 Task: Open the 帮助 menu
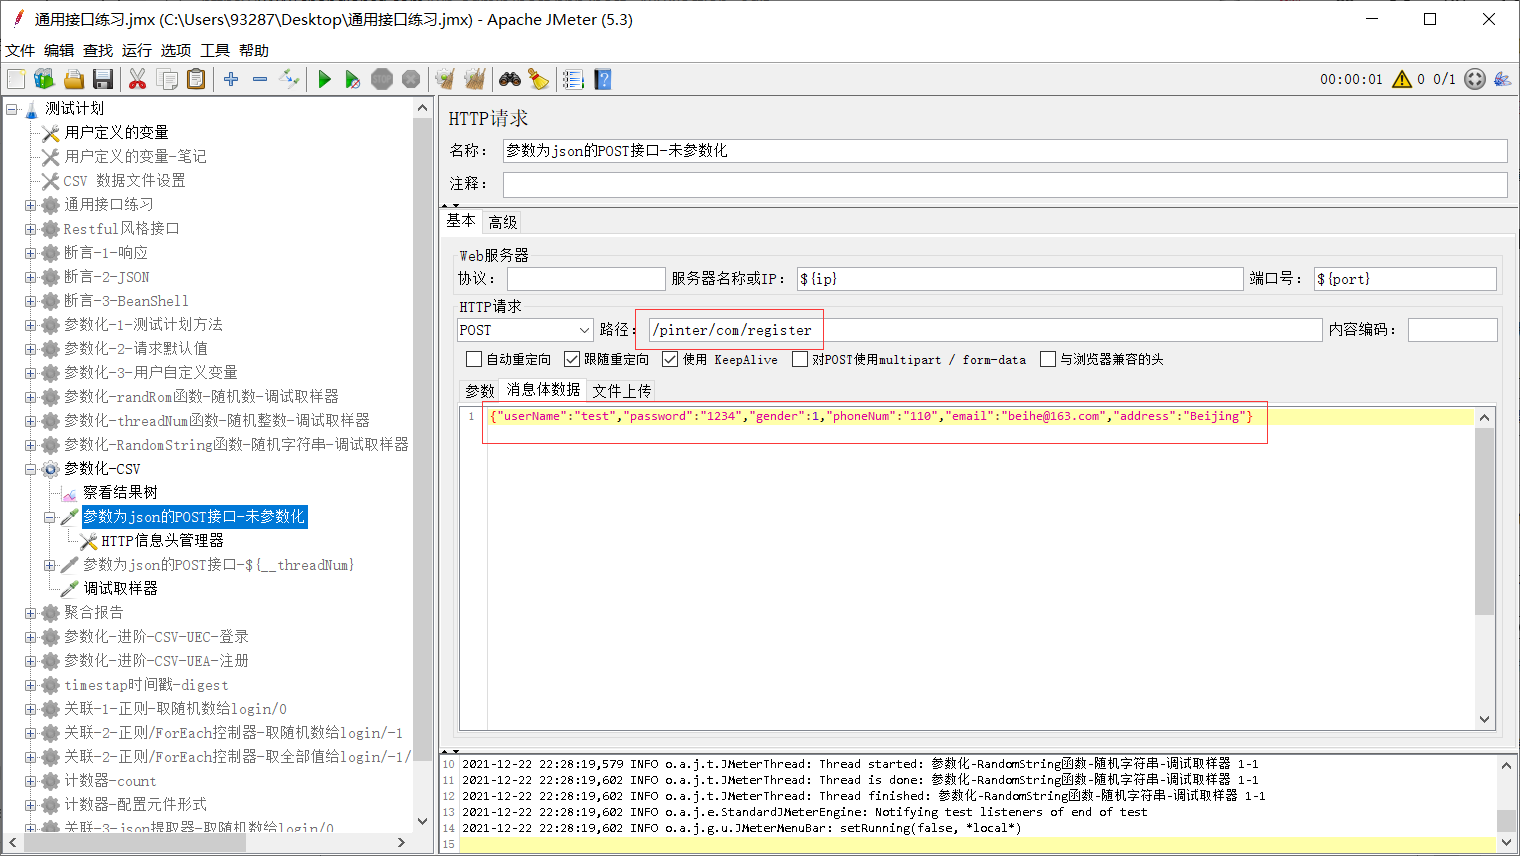pyautogui.click(x=254, y=50)
